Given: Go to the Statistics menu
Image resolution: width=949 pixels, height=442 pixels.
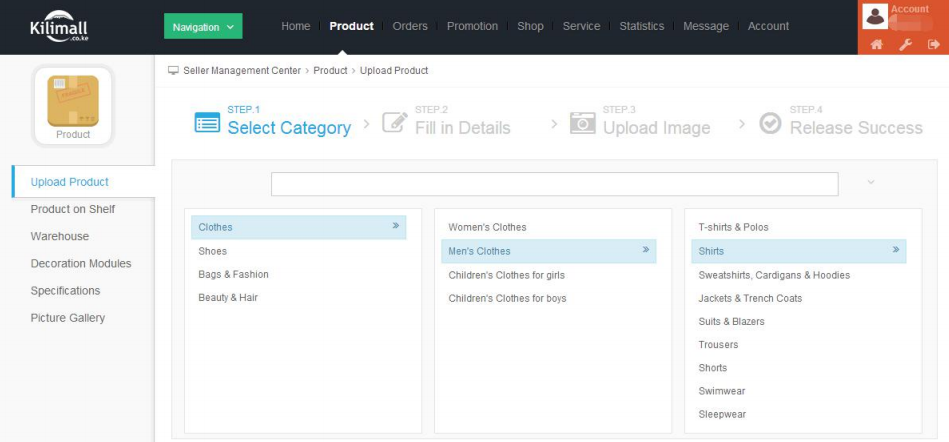Looking at the screenshot, I should (x=641, y=26).
